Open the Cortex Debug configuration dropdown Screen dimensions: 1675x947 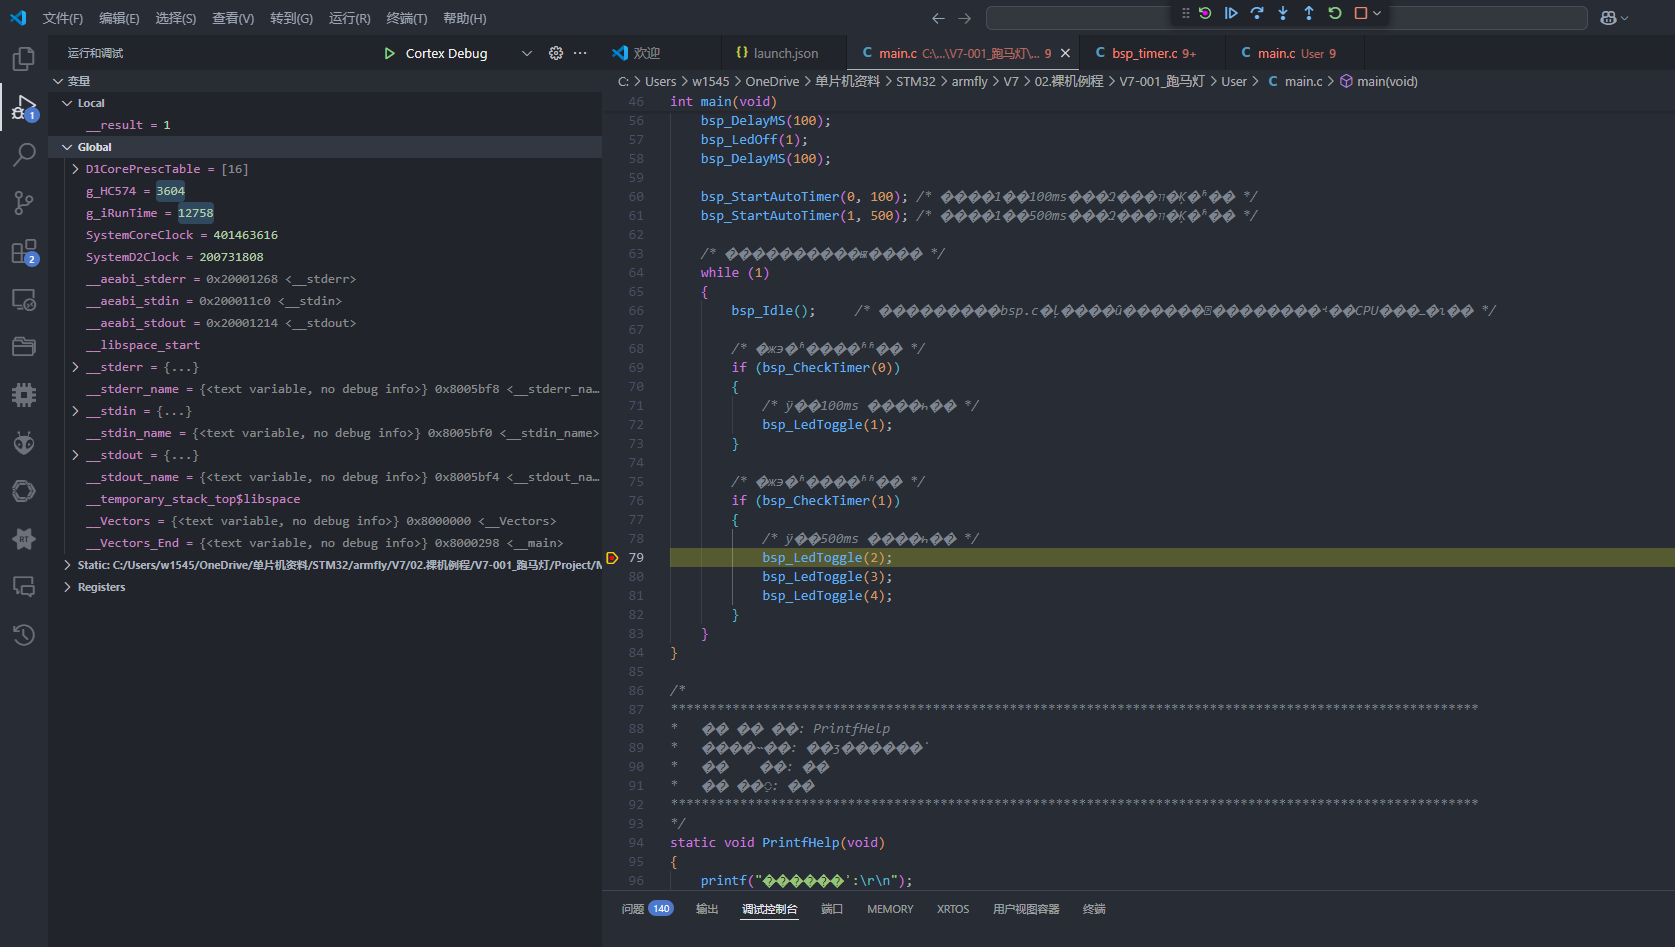(527, 53)
